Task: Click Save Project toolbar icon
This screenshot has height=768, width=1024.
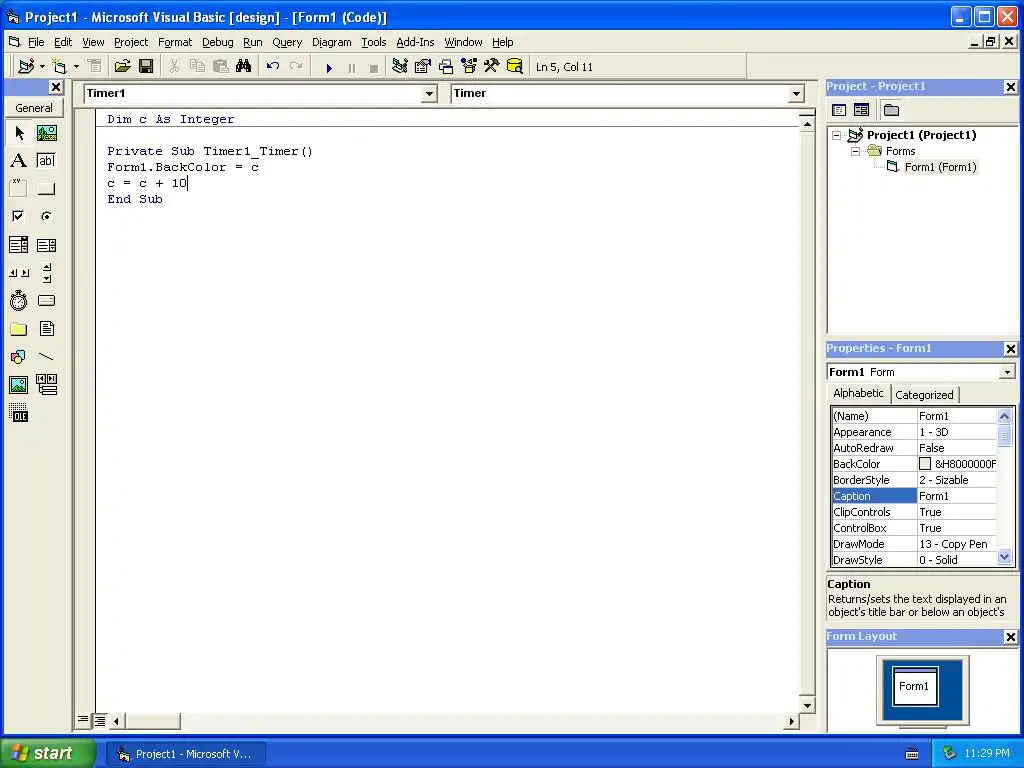Action: pos(146,67)
